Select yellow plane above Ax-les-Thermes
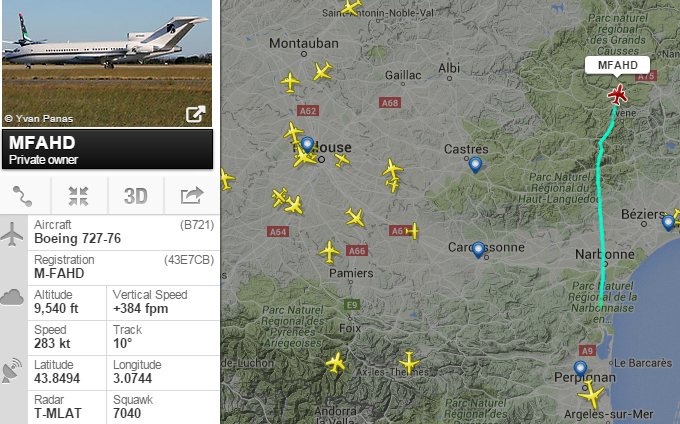This screenshot has width=680, height=424. click(409, 362)
